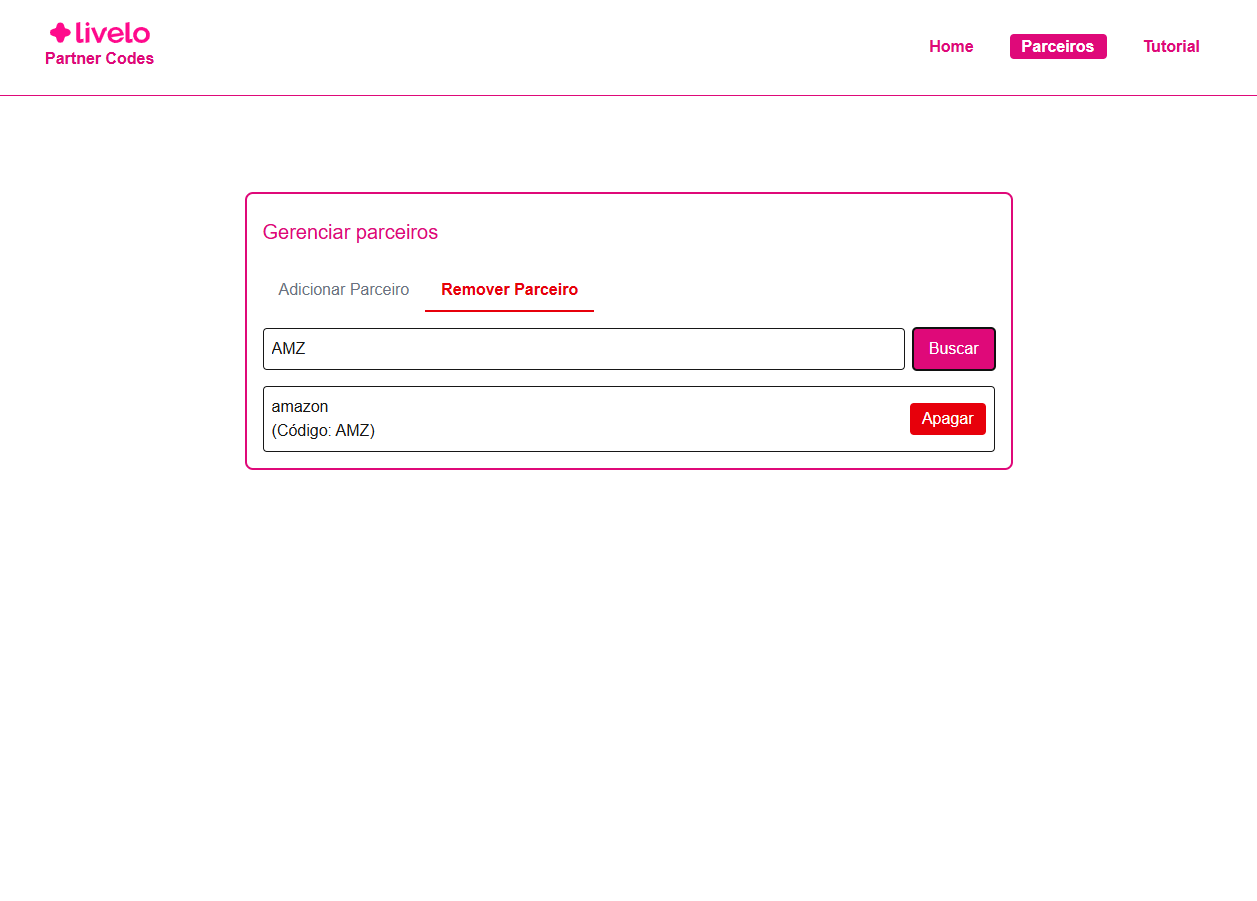Click the blank page area below the card
The height and width of the screenshot is (901, 1257).
pyautogui.click(x=628, y=680)
